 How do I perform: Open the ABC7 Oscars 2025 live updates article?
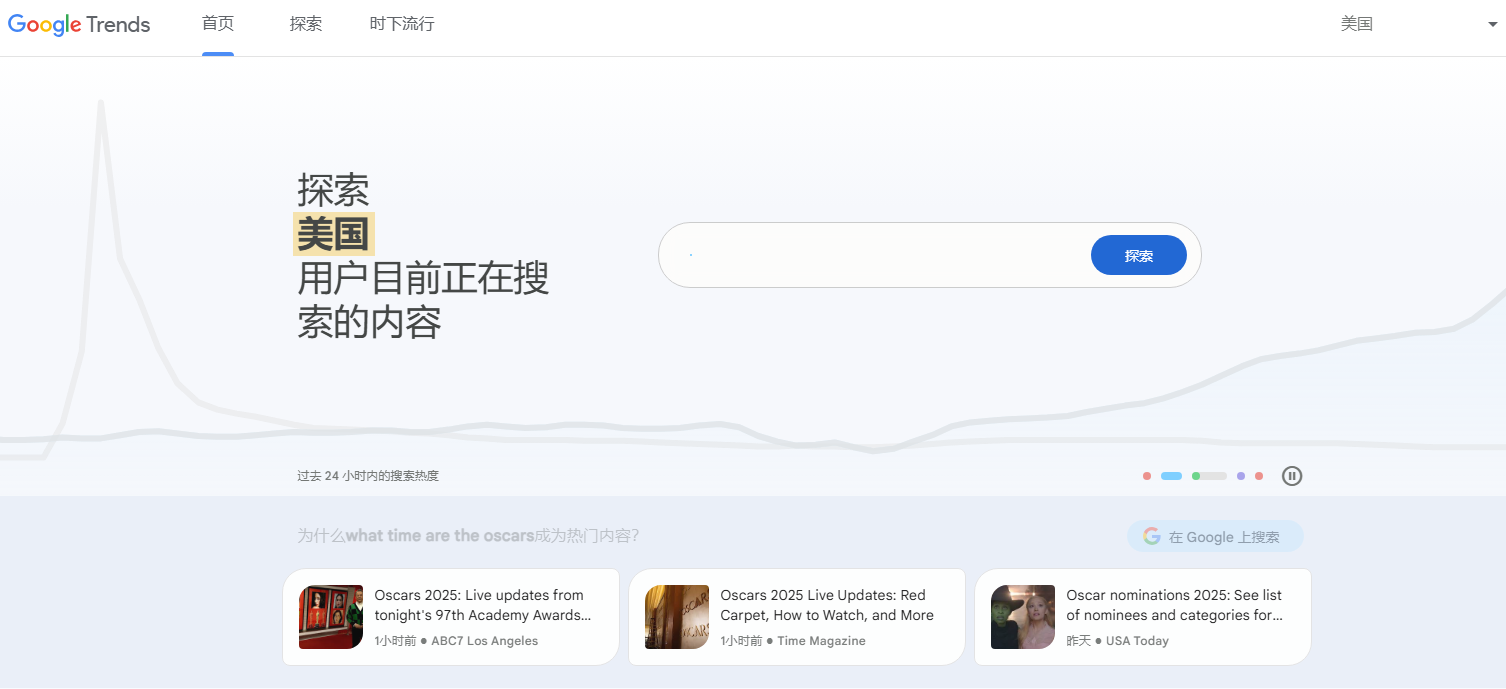450,616
